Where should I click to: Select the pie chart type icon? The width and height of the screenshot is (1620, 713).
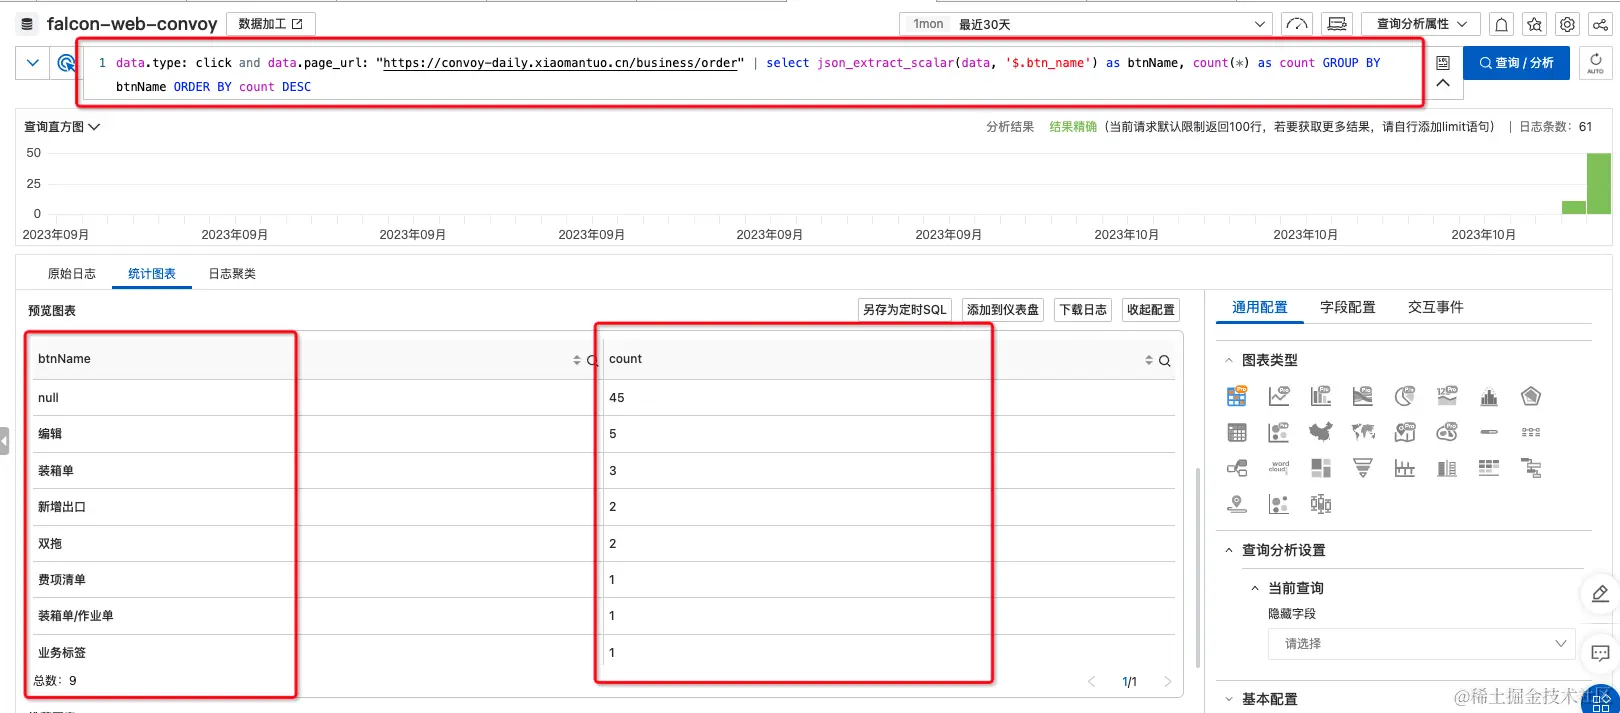point(1405,396)
